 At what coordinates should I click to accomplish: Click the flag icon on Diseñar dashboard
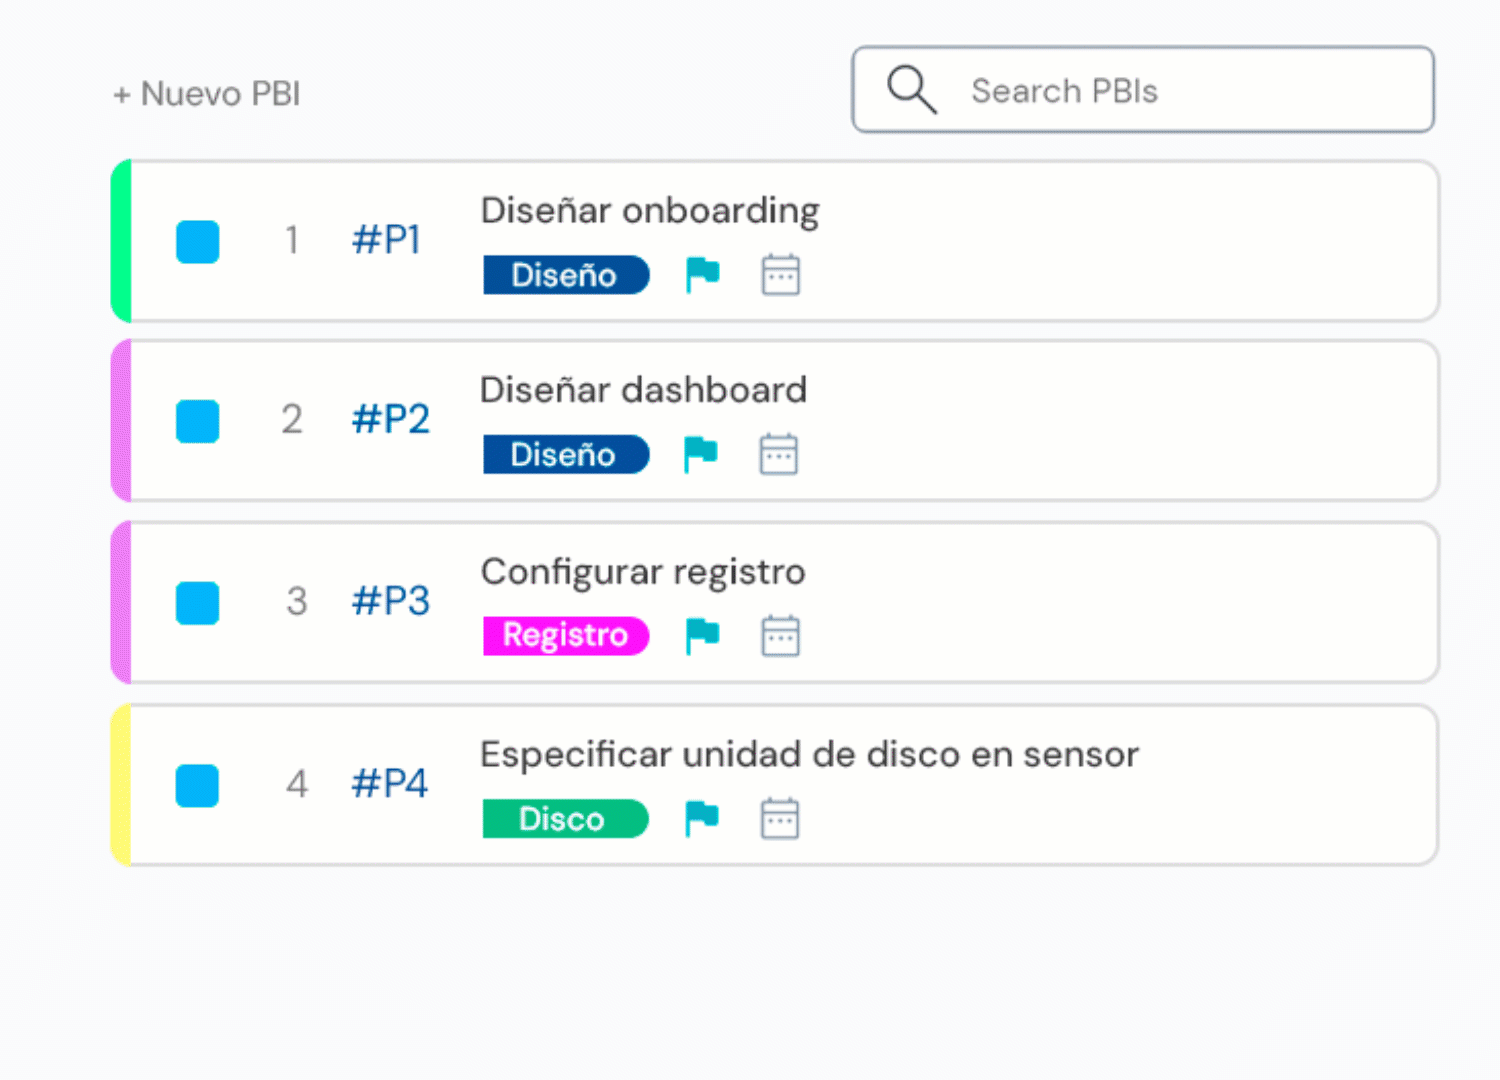pos(700,454)
